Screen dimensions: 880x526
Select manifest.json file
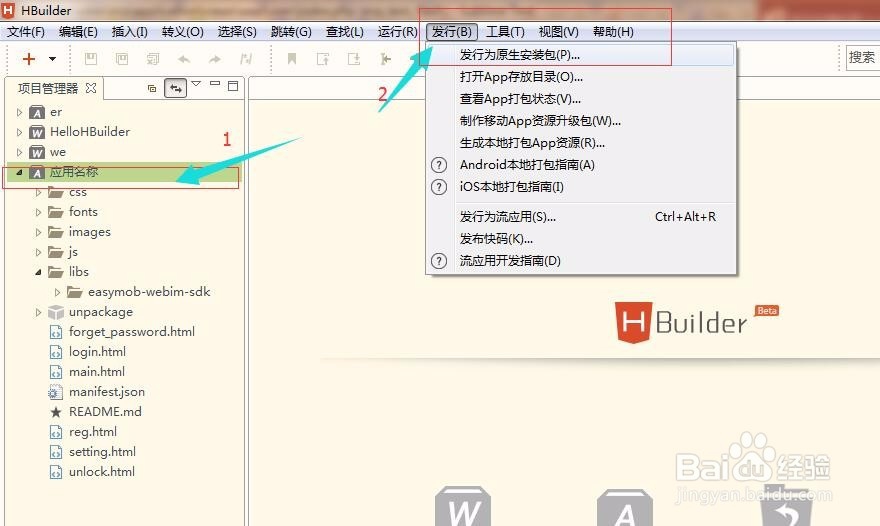107,392
